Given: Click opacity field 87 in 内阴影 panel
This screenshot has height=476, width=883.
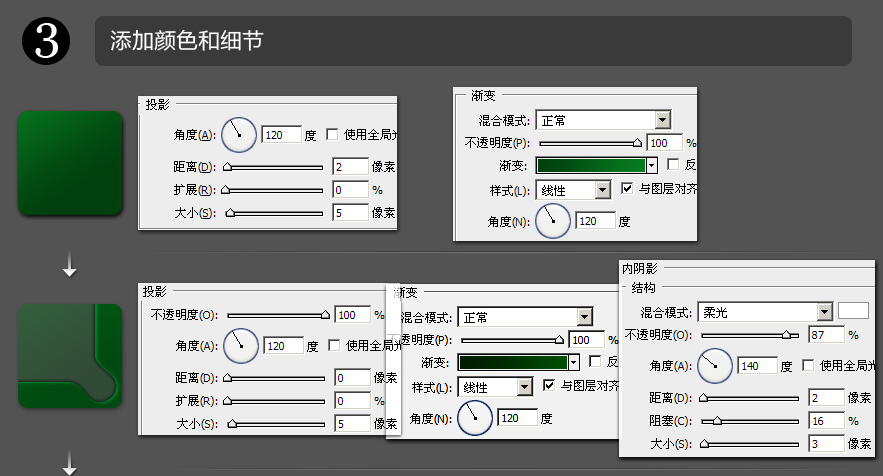Looking at the screenshot, I should point(826,335).
